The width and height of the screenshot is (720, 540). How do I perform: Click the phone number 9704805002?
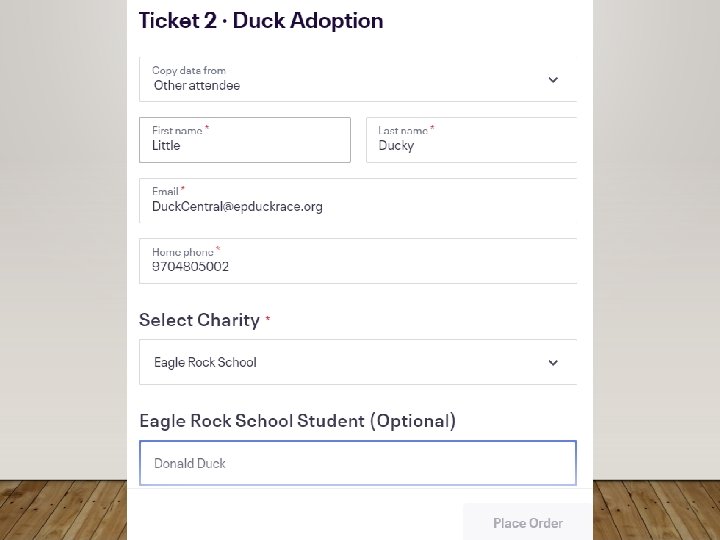pyautogui.click(x=191, y=267)
